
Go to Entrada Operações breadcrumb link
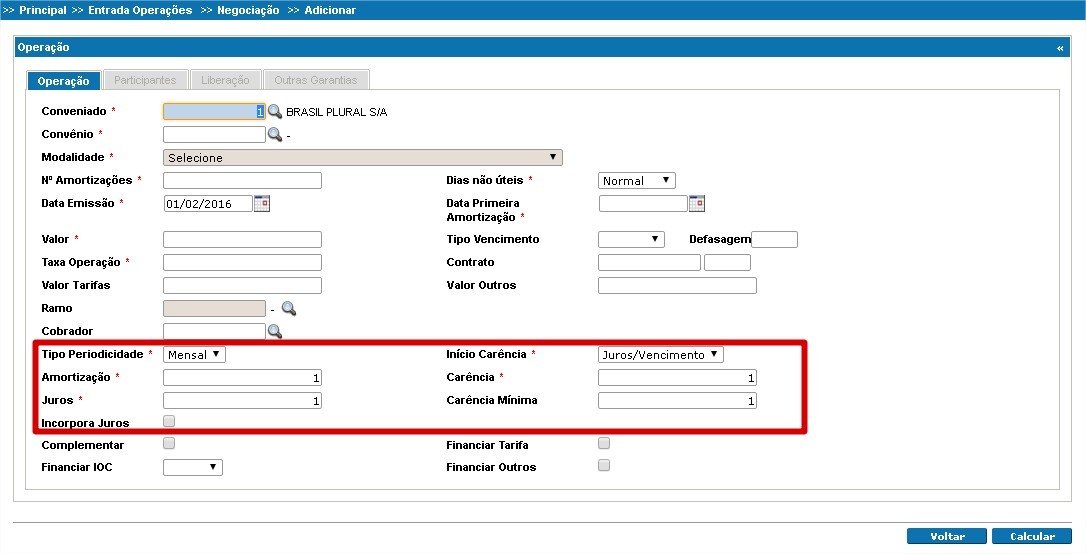pyautogui.click(x=141, y=10)
